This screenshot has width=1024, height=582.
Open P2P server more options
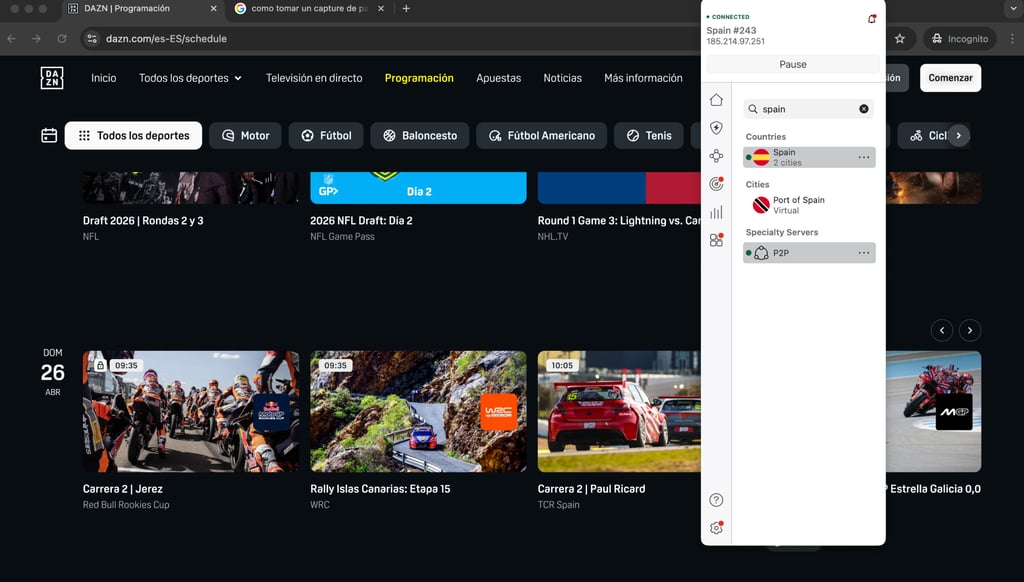pos(863,253)
